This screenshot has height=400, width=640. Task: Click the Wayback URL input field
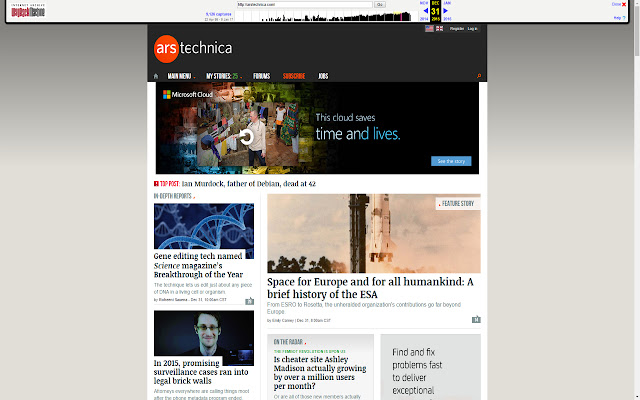(304, 4)
